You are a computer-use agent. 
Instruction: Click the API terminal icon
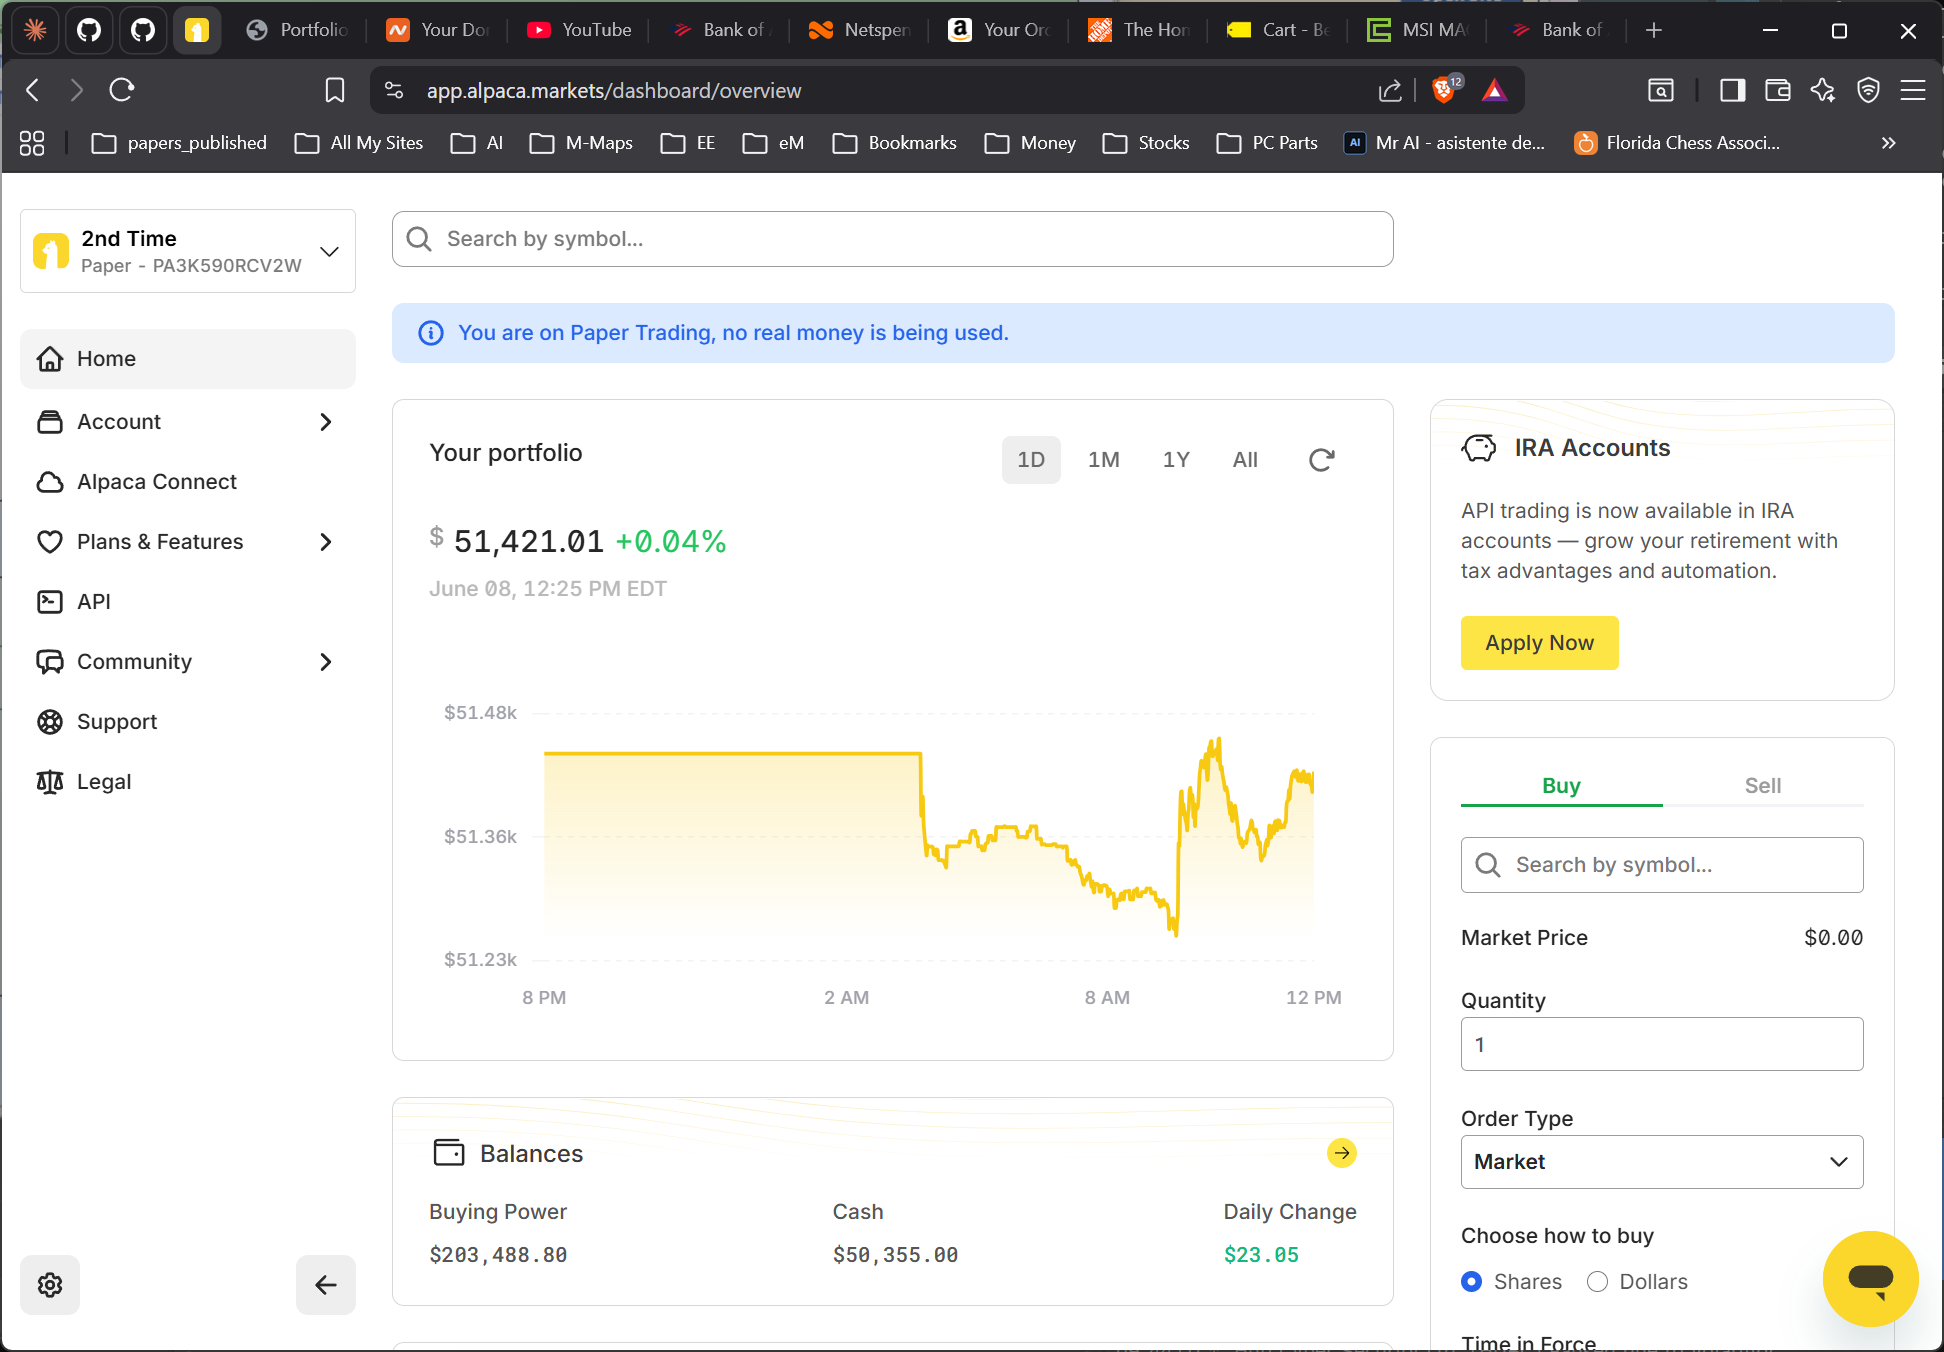pyautogui.click(x=50, y=602)
